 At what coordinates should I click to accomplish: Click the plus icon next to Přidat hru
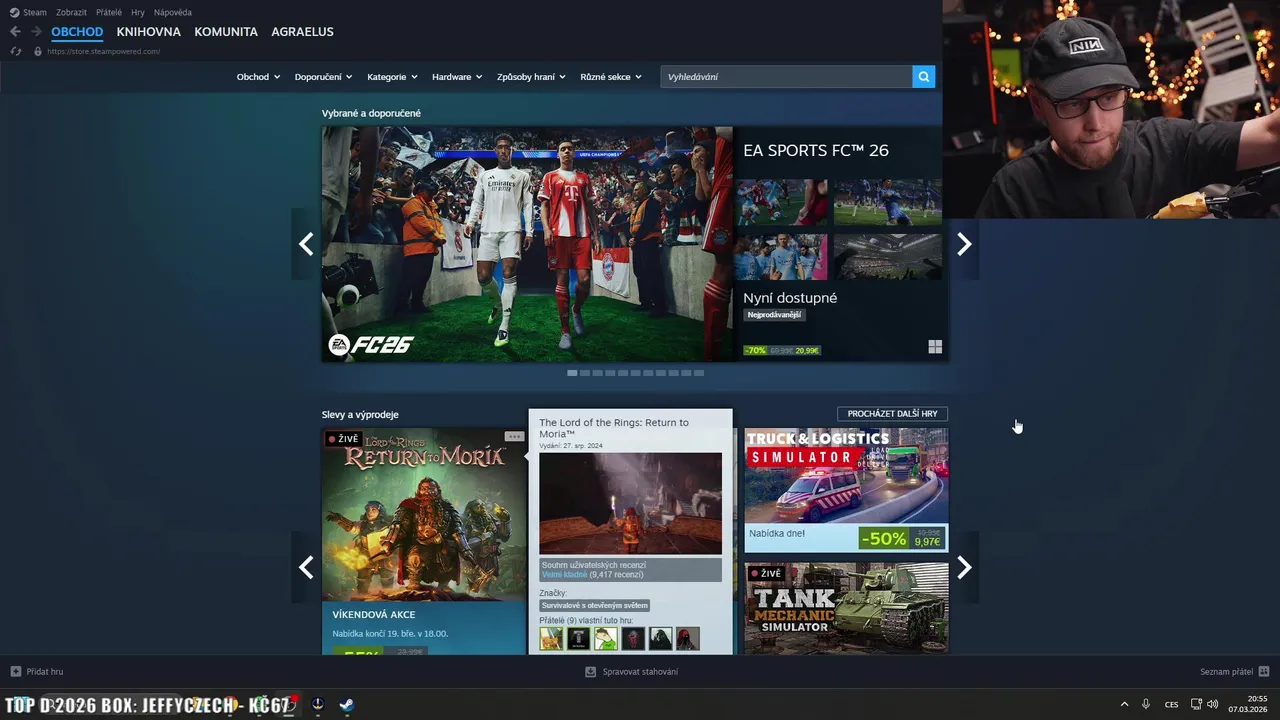point(15,671)
